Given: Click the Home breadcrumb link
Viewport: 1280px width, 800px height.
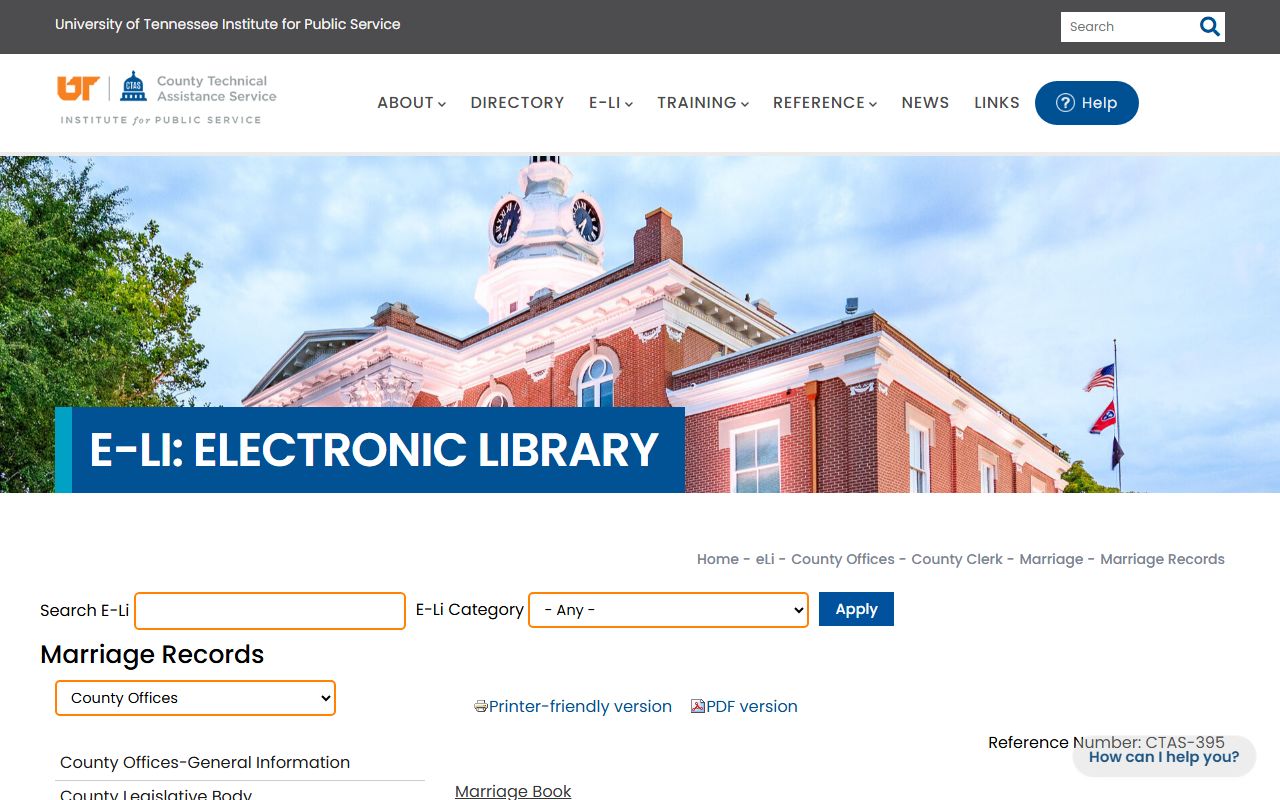Looking at the screenshot, I should click(x=718, y=559).
